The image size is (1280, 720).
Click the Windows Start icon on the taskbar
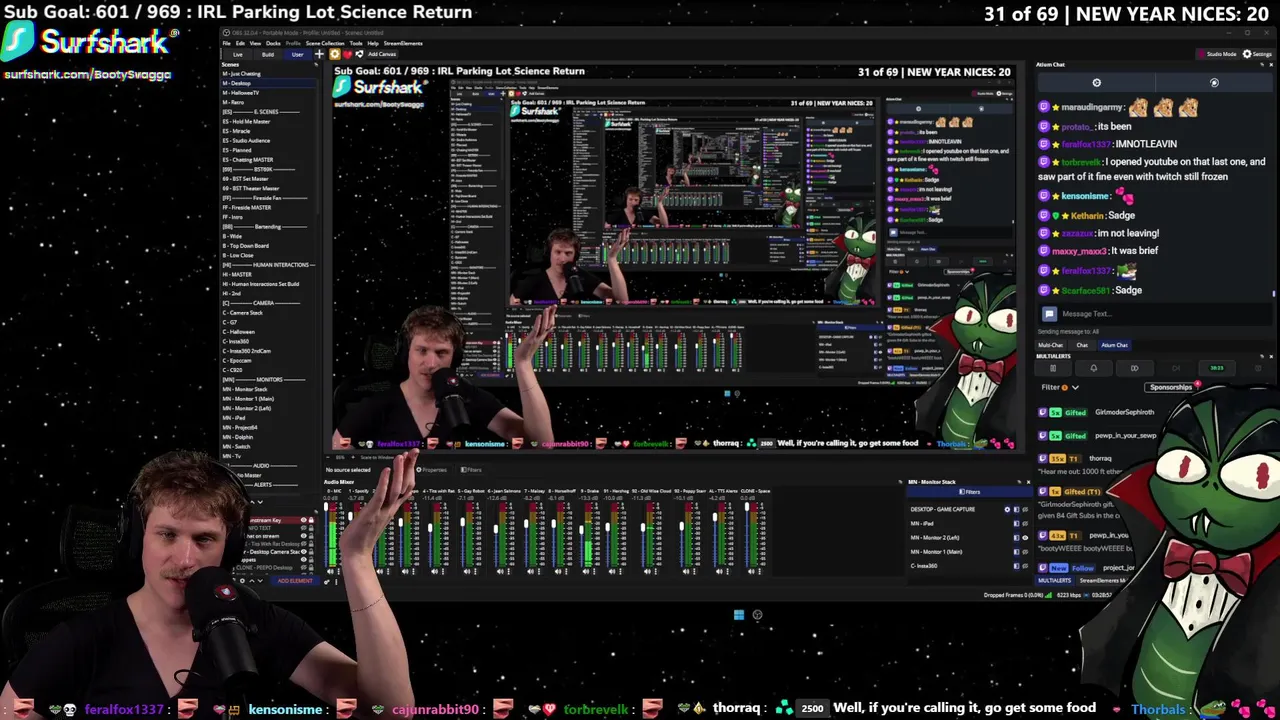click(x=738, y=615)
